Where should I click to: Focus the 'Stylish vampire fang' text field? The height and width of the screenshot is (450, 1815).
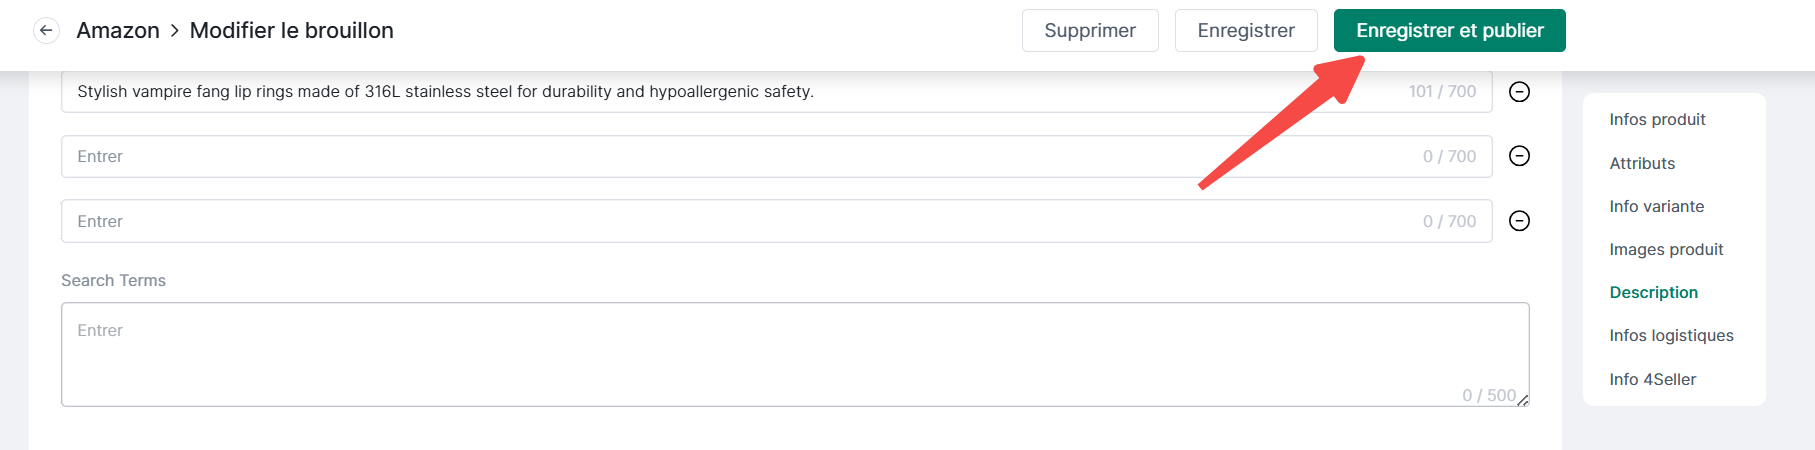point(700,92)
